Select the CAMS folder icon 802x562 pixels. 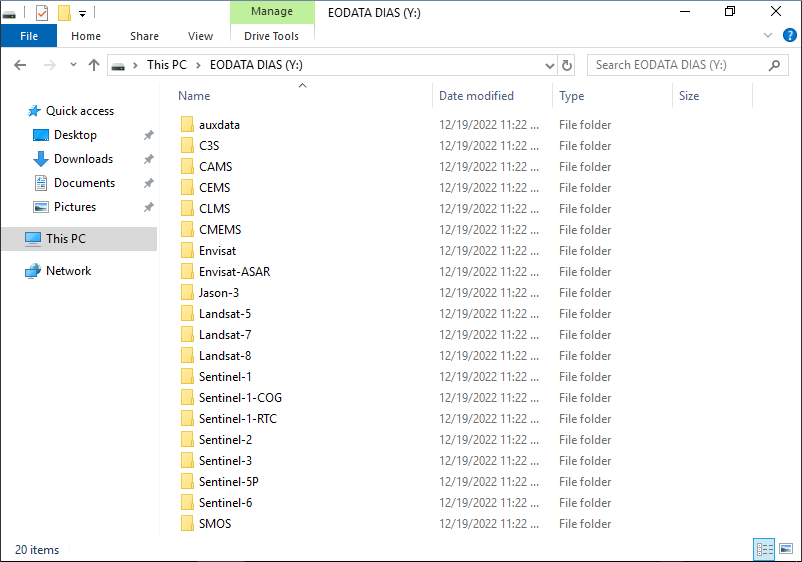(187, 166)
